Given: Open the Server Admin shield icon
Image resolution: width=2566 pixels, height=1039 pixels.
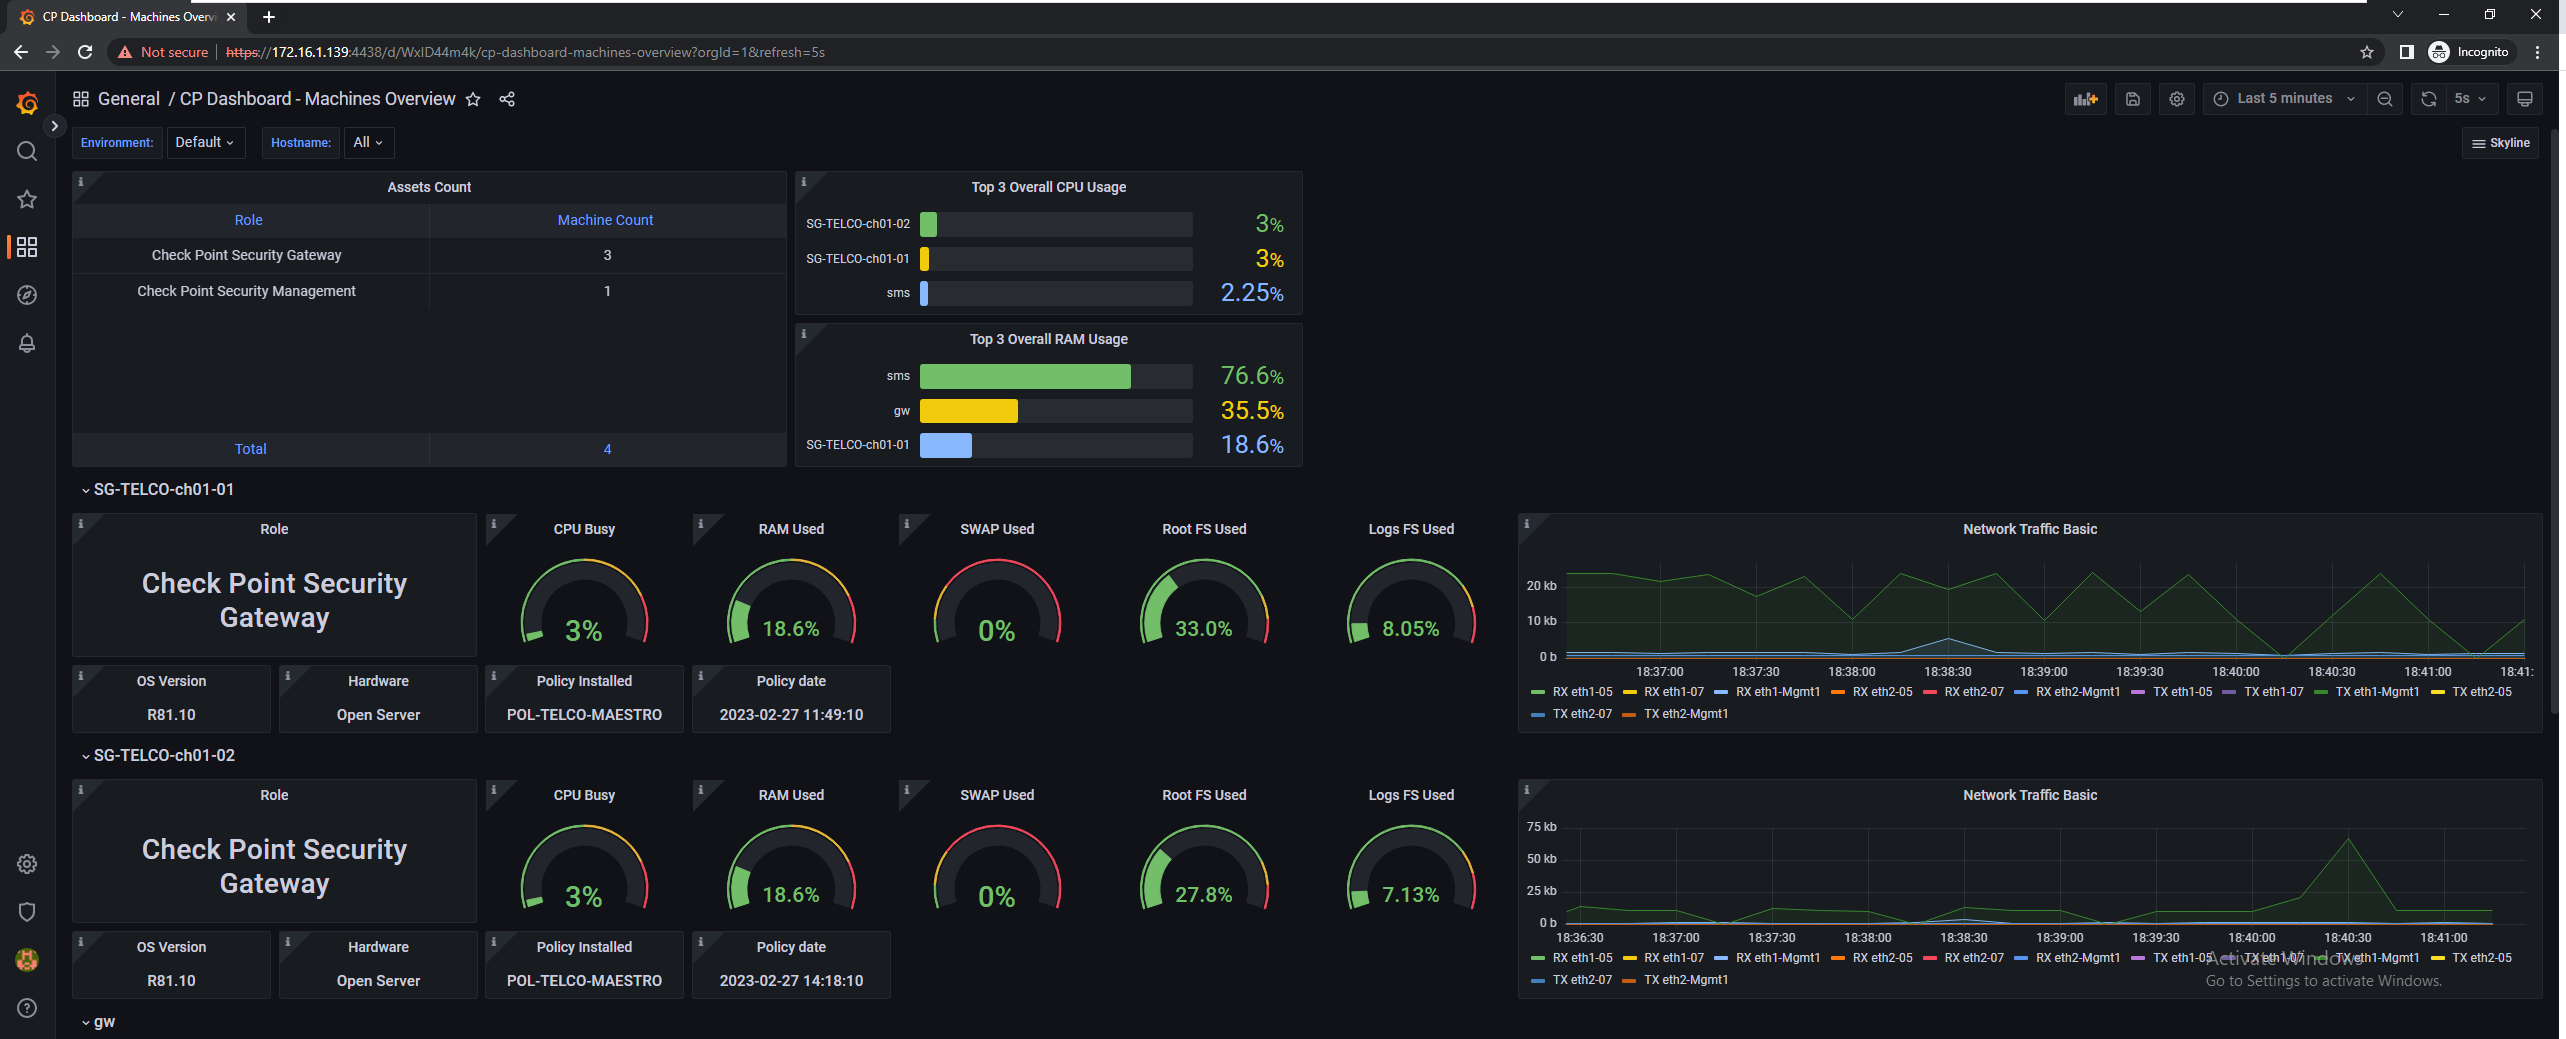Looking at the screenshot, I should (x=27, y=912).
